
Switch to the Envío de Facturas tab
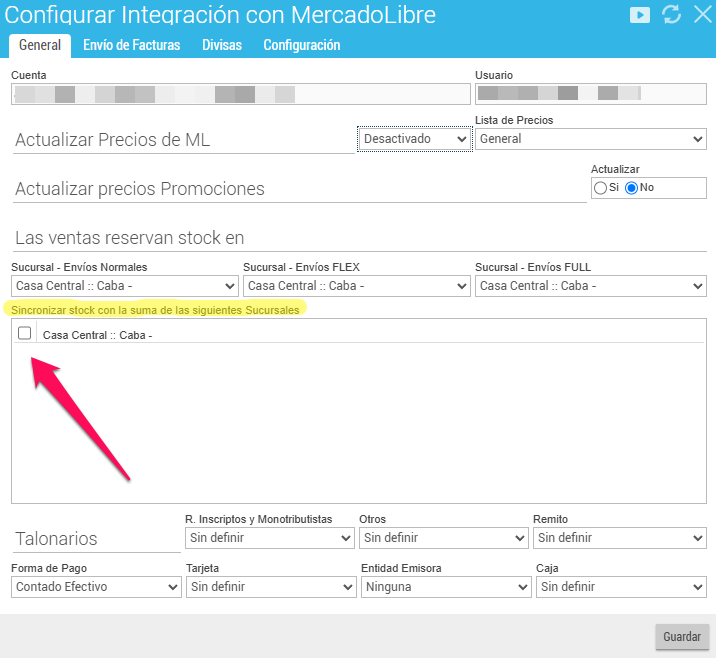[x=131, y=45]
